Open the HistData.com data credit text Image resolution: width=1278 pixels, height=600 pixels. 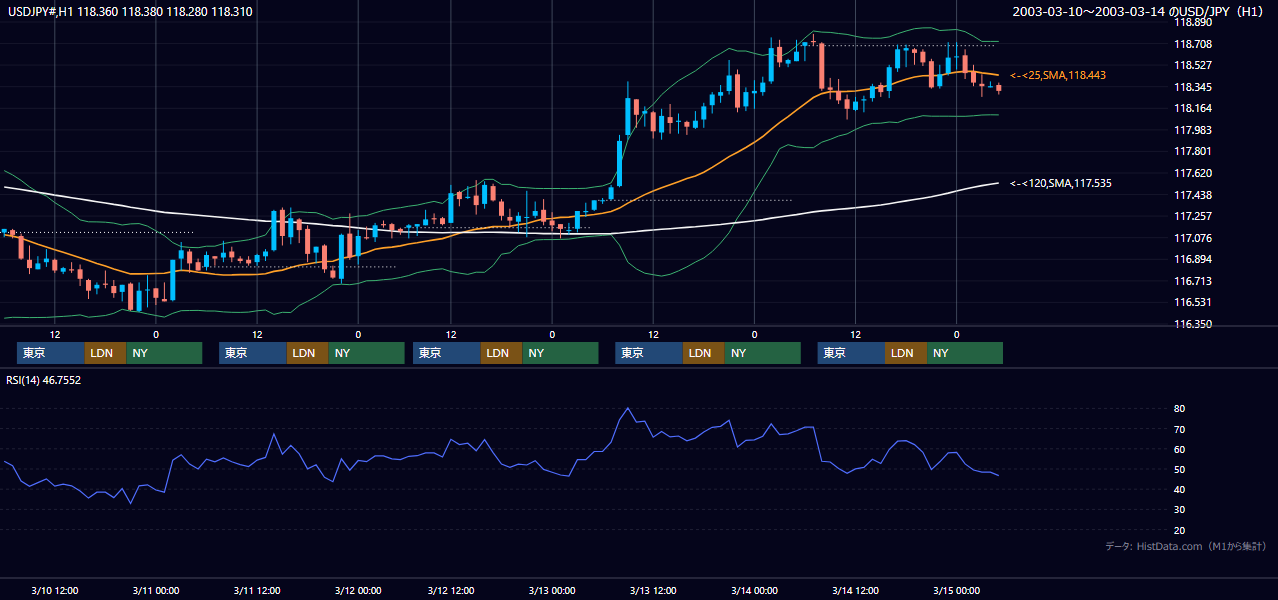coord(1186,546)
